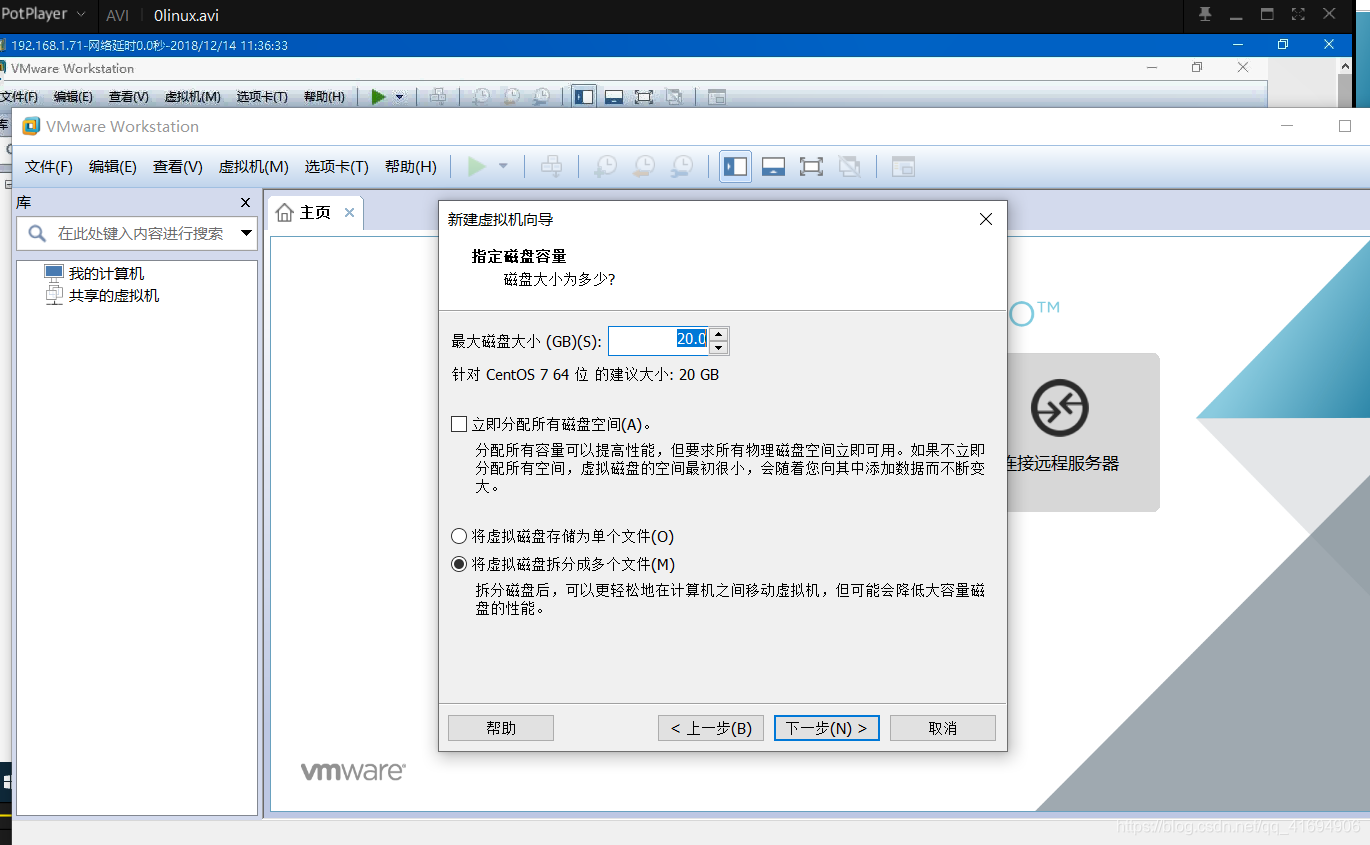
Task: Increase disk size with up stepper arrow
Action: 719,334
